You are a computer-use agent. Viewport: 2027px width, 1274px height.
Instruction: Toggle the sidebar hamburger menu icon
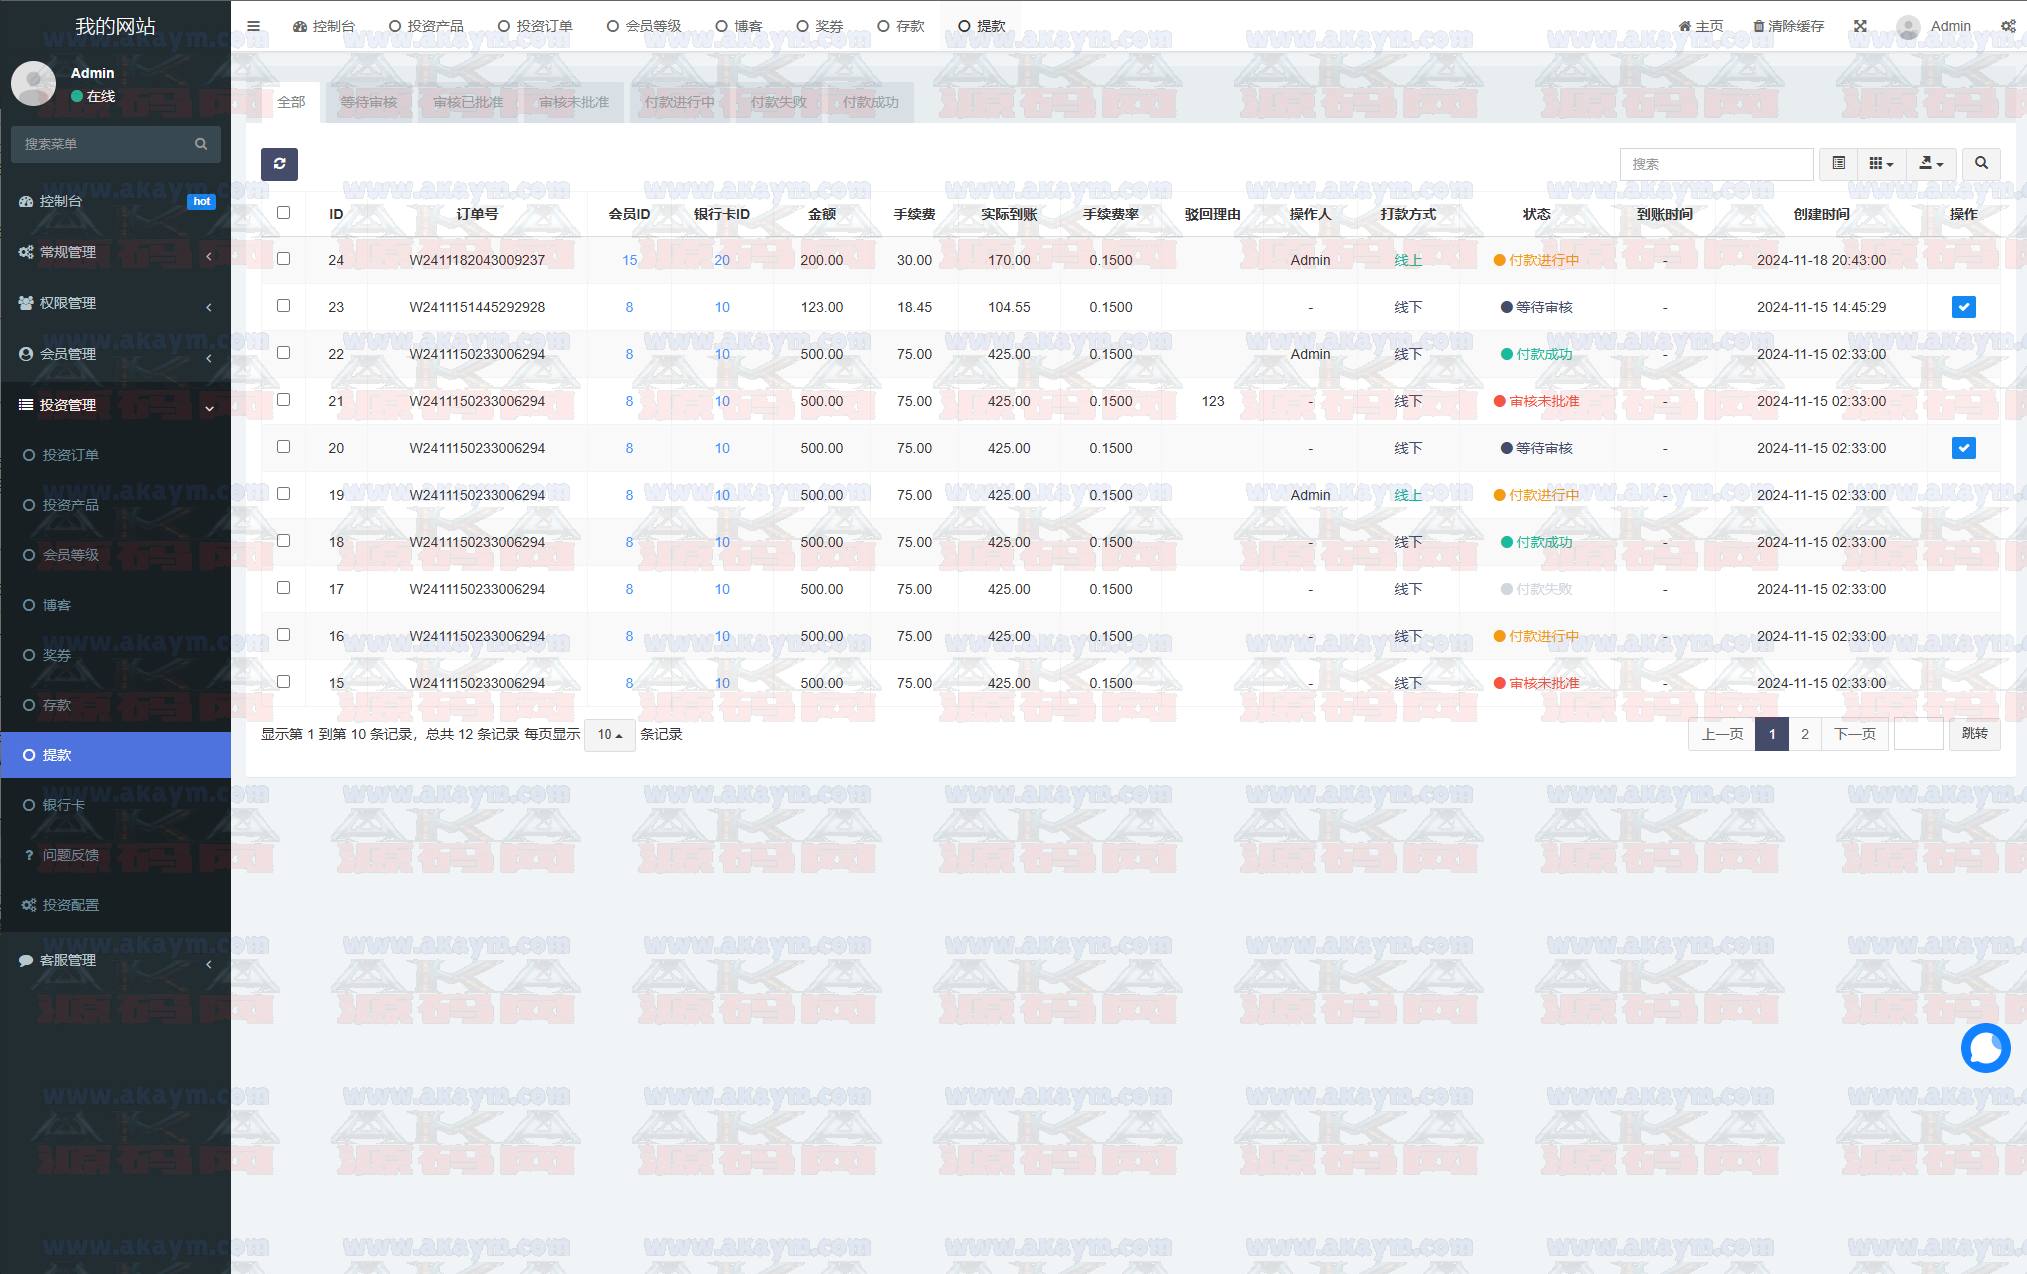click(x=254, y=26)
